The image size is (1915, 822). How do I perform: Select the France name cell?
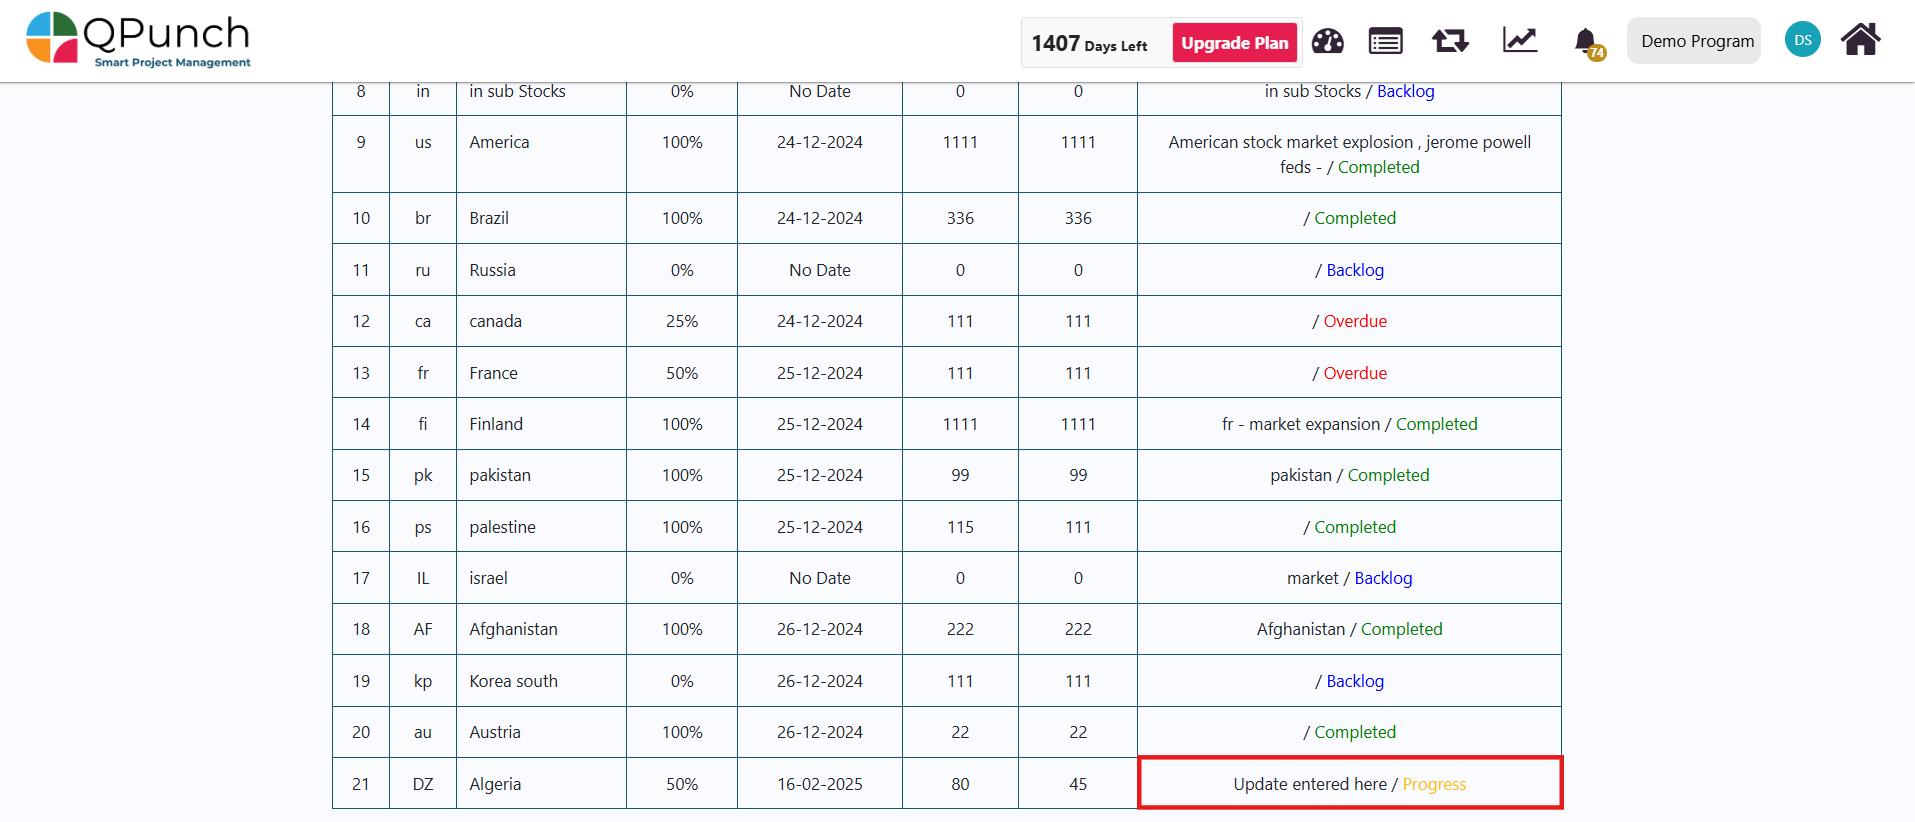(x=541, y=373)
